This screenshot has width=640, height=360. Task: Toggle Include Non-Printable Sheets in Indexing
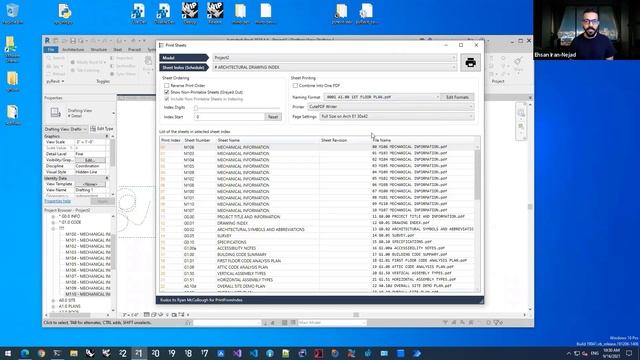coord(167,99)
